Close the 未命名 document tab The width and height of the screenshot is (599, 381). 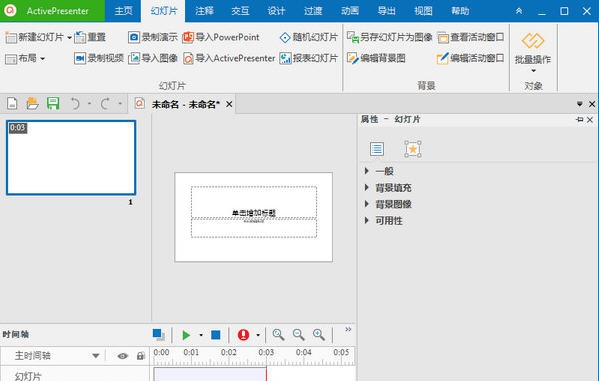coord(229,104)
